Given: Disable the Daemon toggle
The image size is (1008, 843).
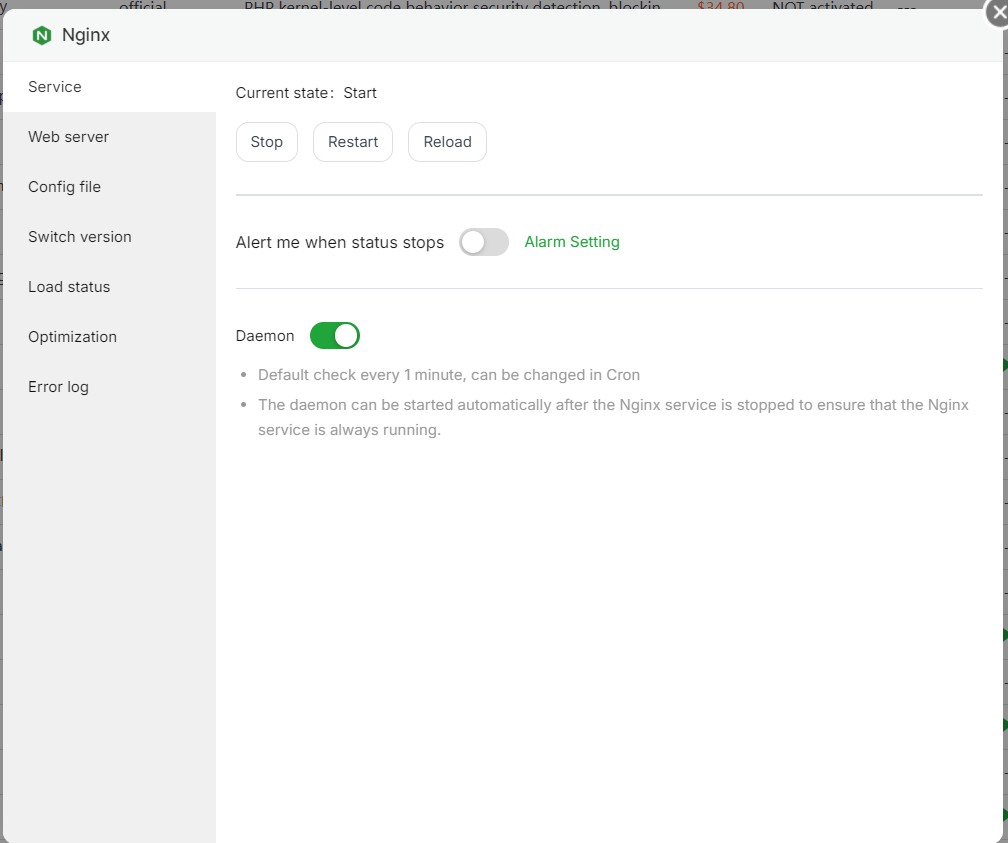Looking at the screenshot, I should click(335, 336).
